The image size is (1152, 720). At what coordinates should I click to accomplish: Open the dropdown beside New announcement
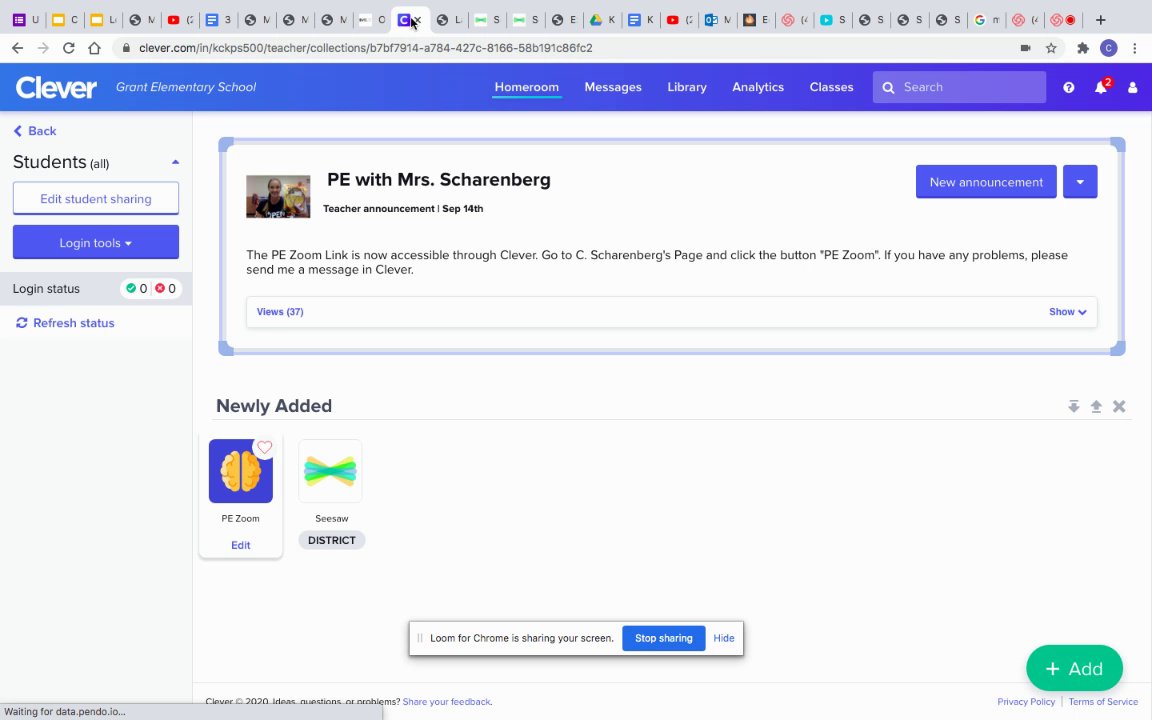pos(1080,181)
